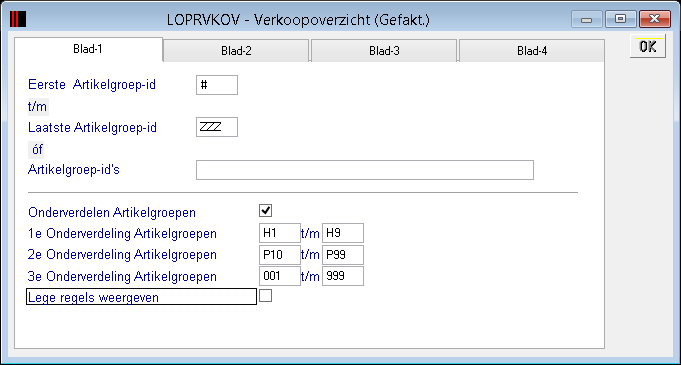Click the P10 start field of 2e Onderverdeling
Viewport: 681px width, 365px height.
pyautogui.click(x=280, y=255)
